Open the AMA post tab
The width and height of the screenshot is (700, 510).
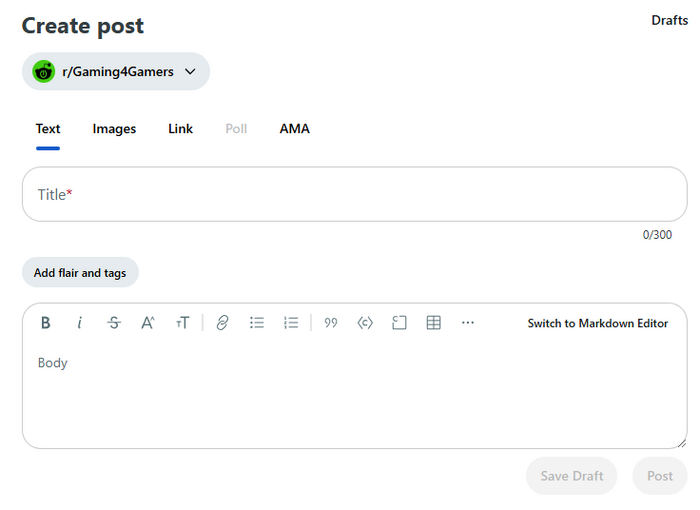294,129
